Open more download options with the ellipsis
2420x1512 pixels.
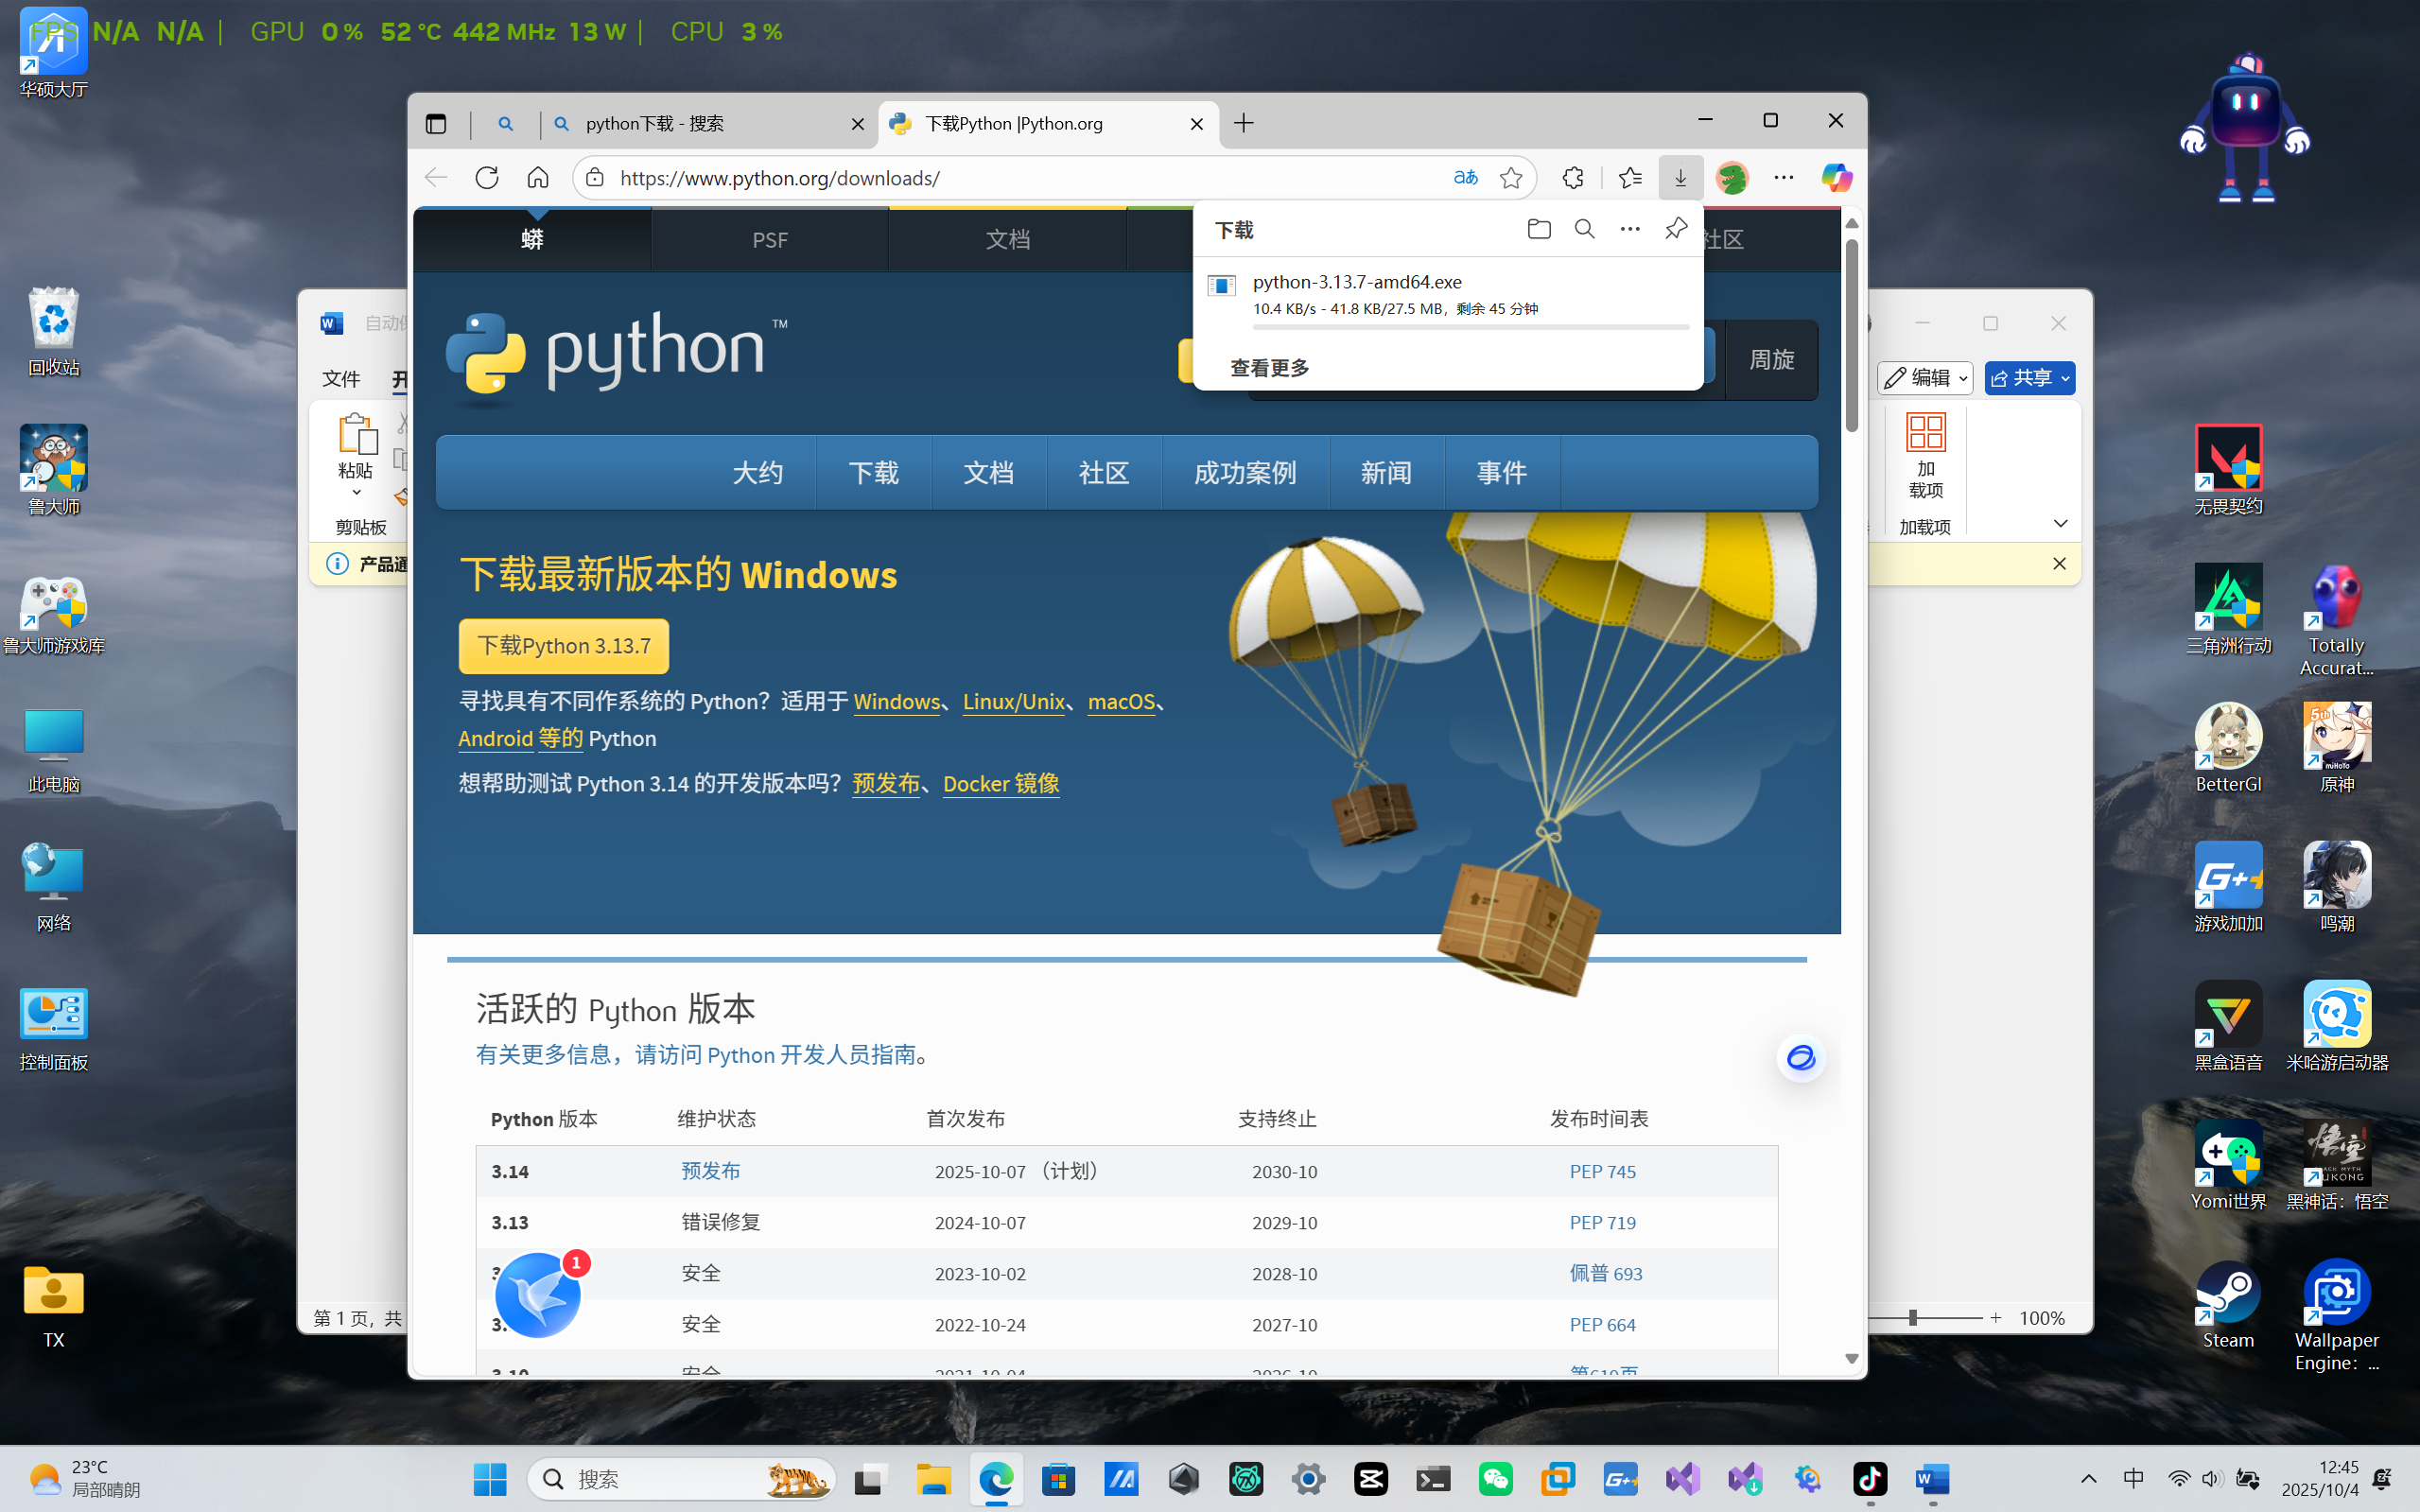[1628, 229]
